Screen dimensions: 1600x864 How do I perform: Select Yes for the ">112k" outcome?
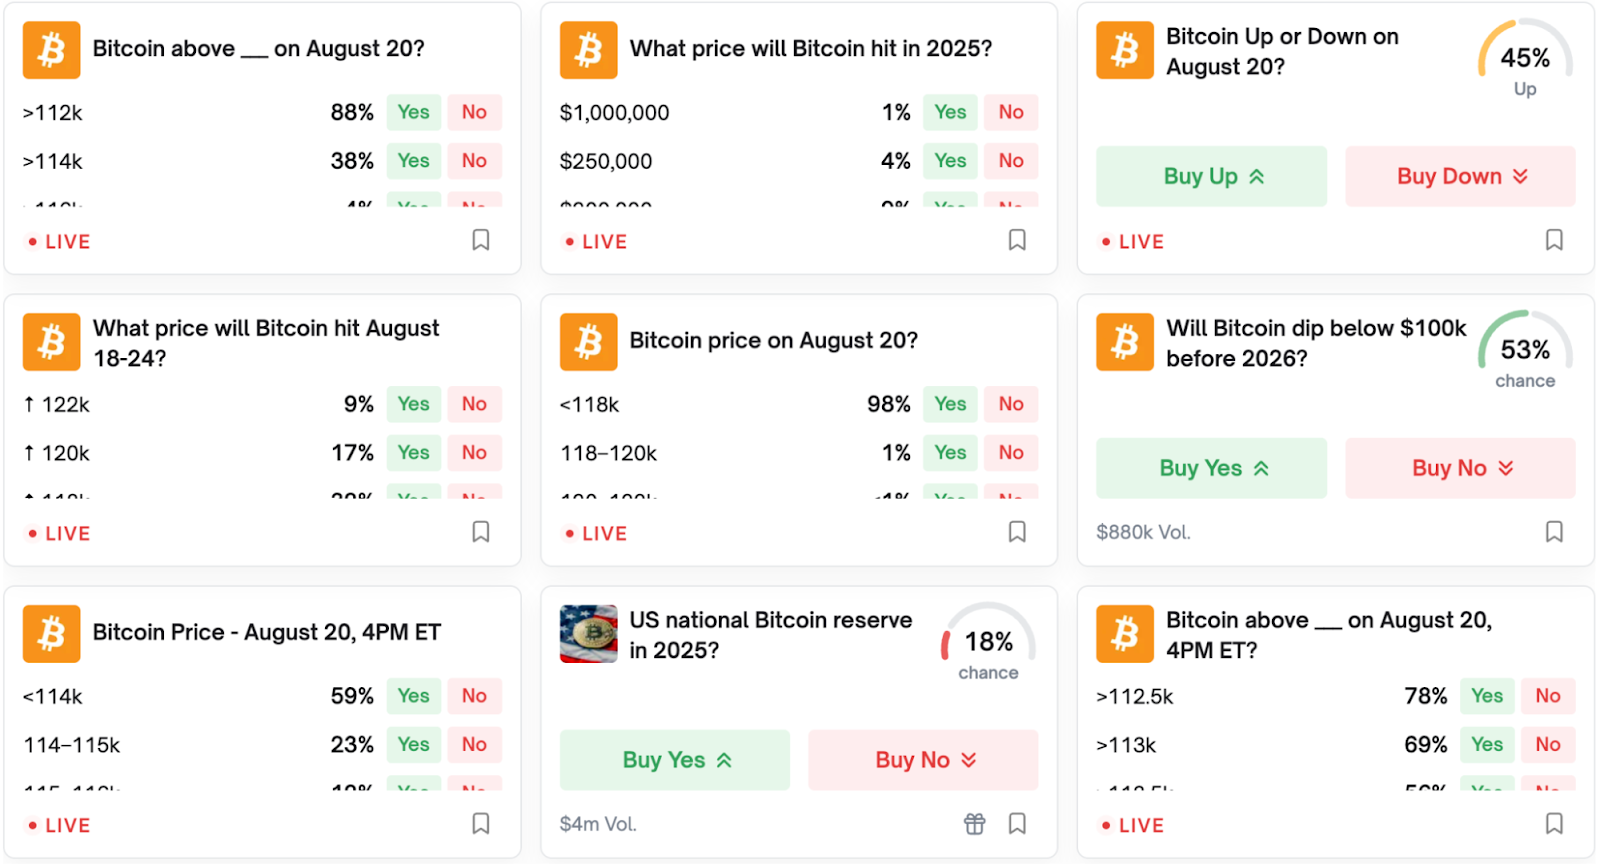tap(413, 112)
